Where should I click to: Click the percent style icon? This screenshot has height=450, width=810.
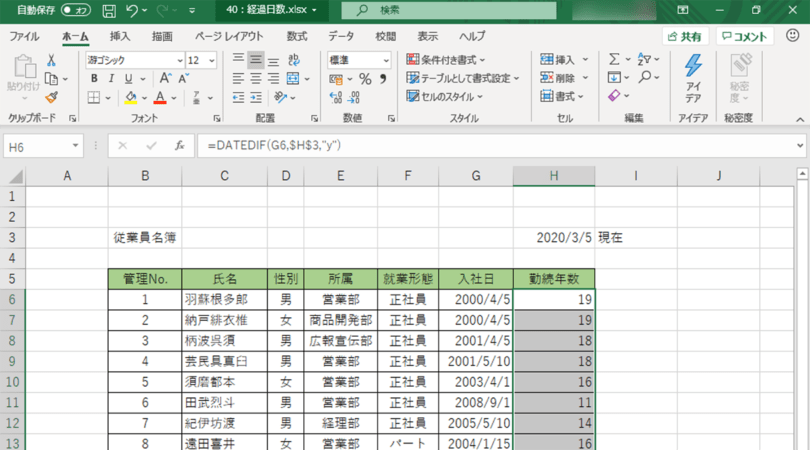click(365, 79)
